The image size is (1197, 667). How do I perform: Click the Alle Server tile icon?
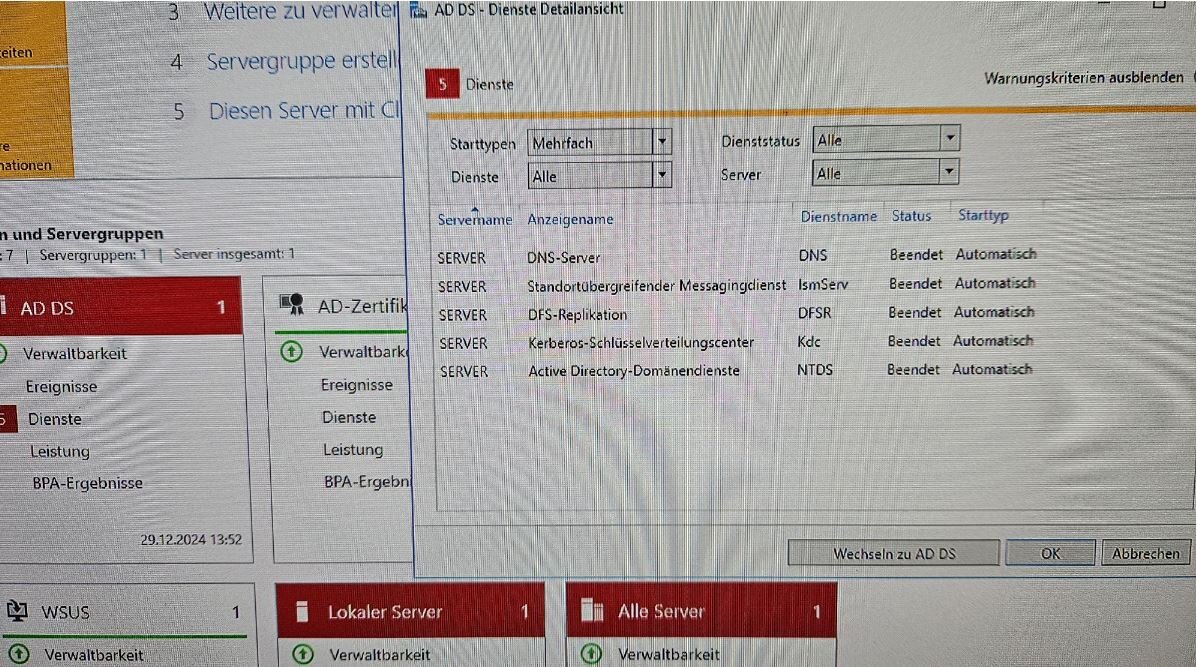(592, 610)
